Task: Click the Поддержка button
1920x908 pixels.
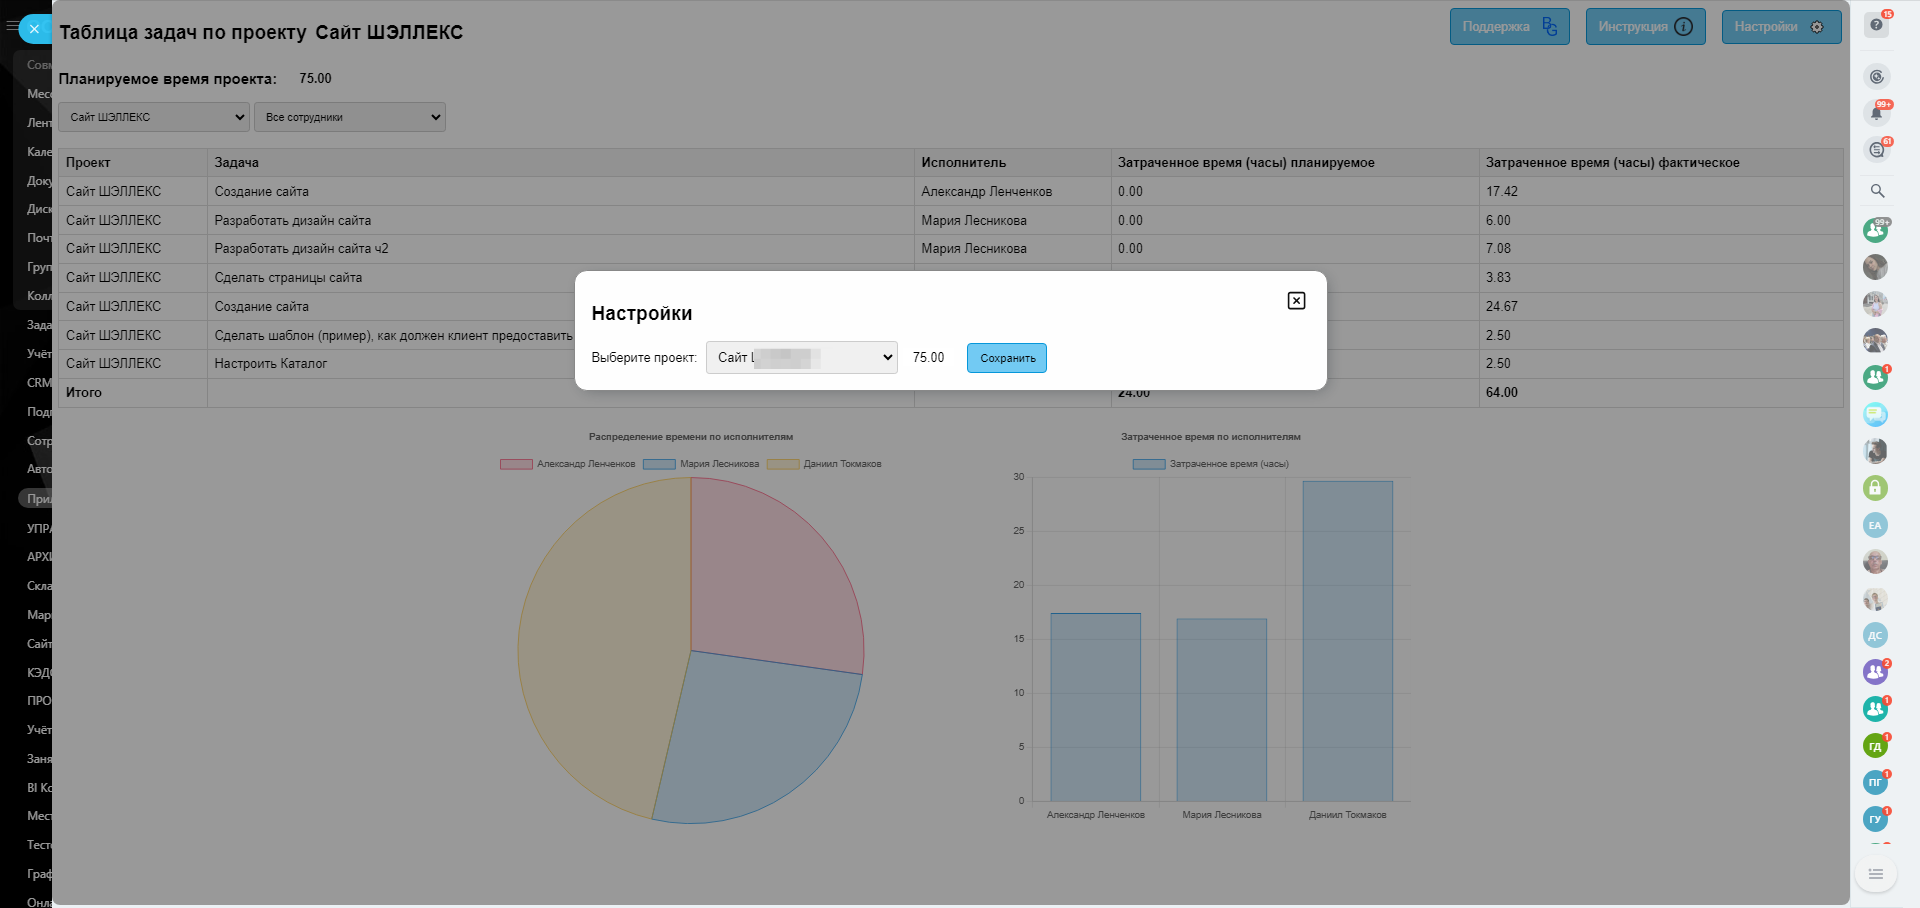Action: 1509,27
